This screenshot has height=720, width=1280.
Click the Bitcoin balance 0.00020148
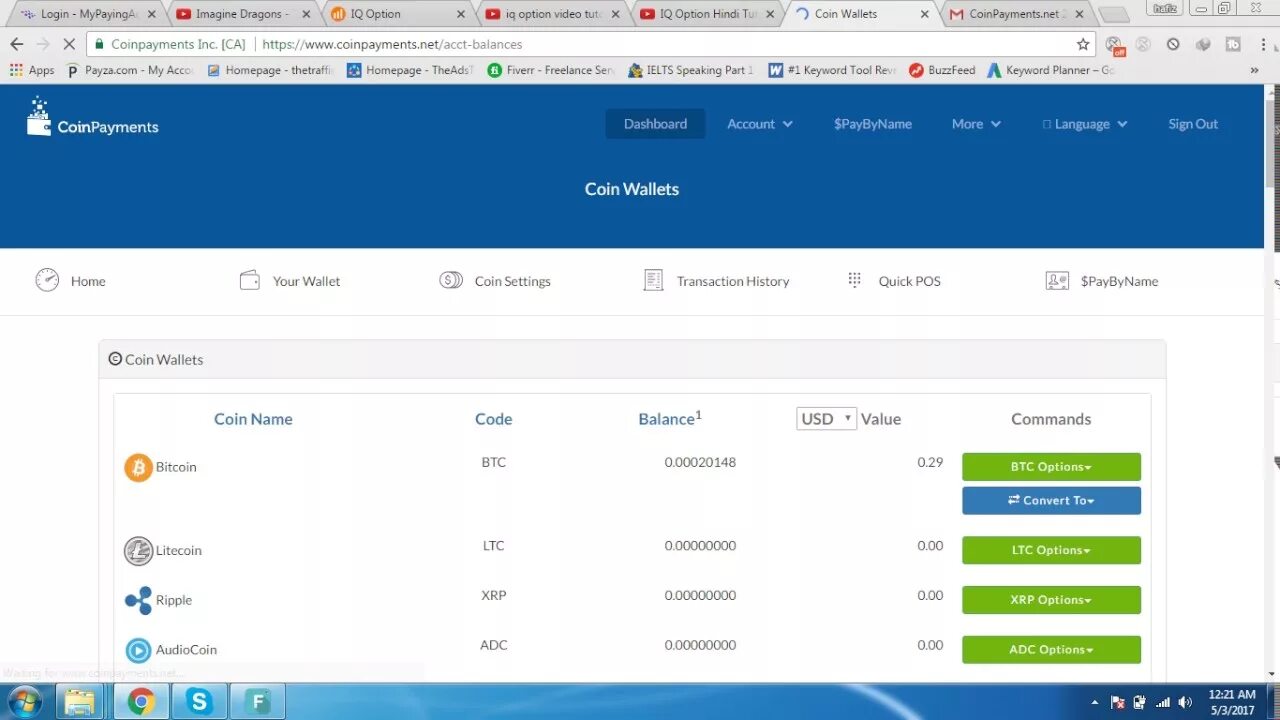pos(700,462)
